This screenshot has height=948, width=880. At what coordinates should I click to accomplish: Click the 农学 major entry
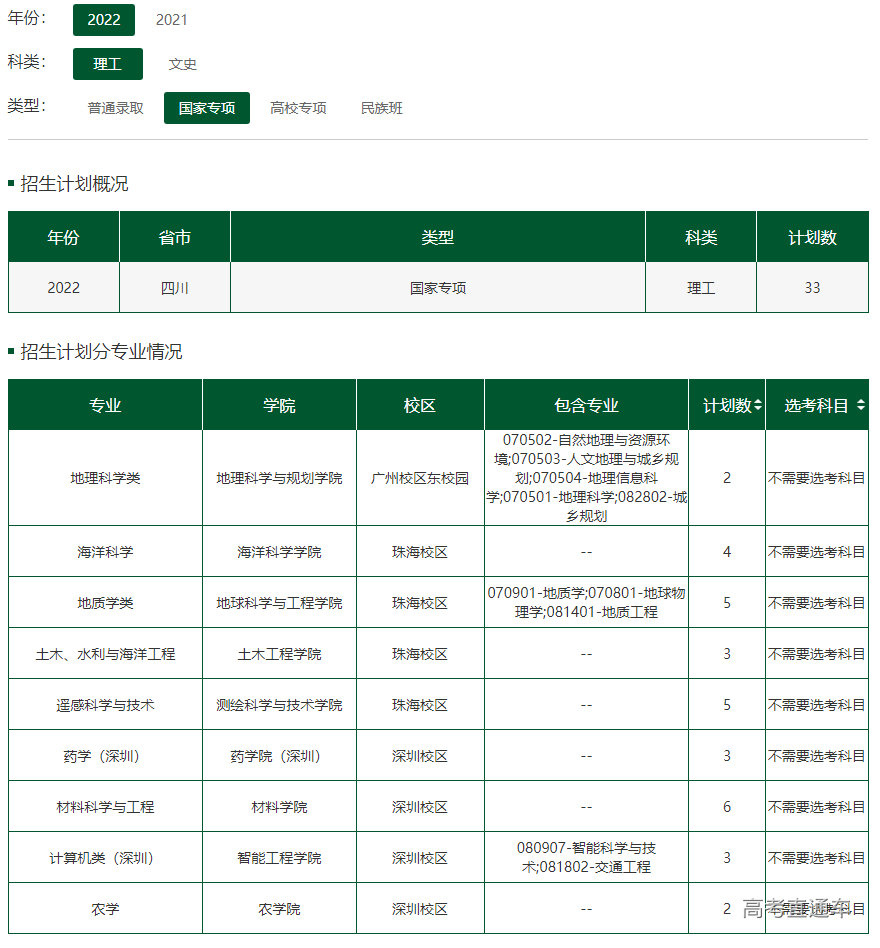click(105, 908)
